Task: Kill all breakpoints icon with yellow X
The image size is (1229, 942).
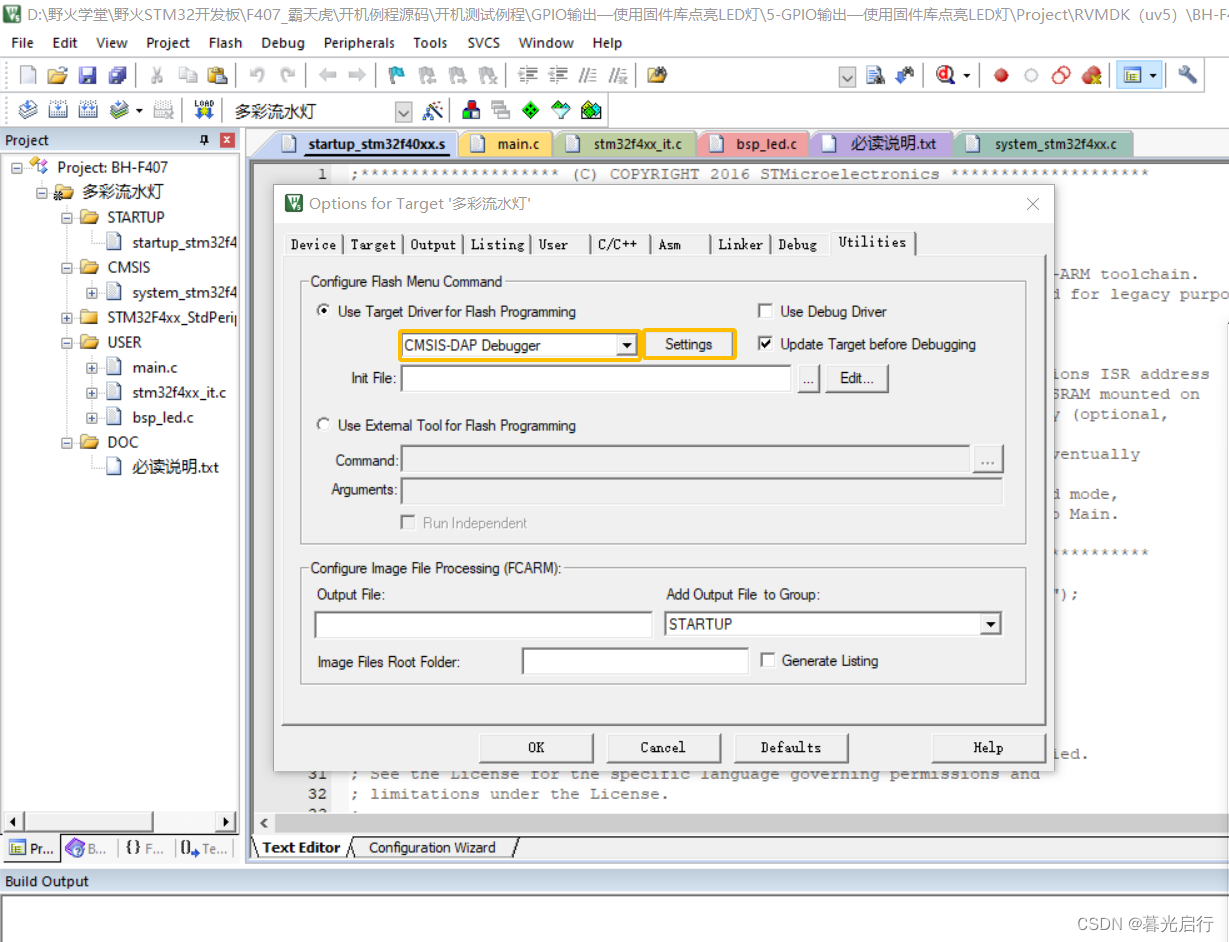Action: click(x=1091, y=75)
